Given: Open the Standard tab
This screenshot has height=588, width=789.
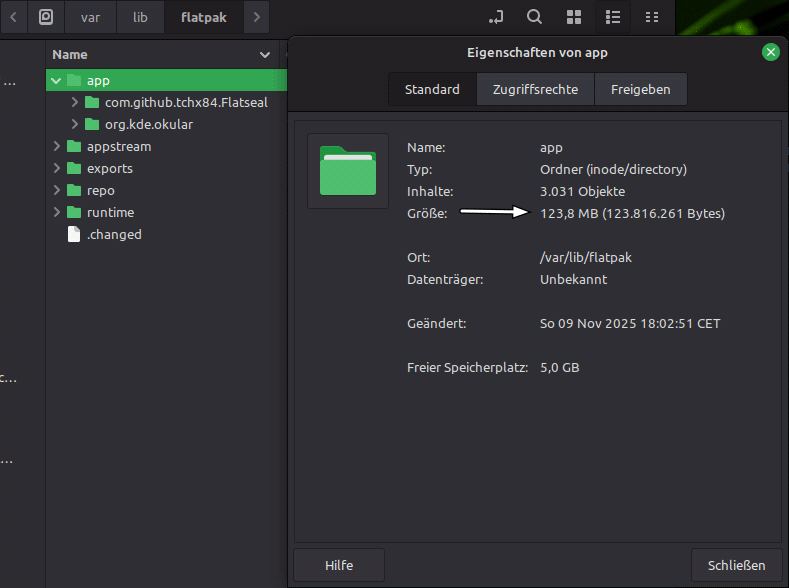Looking at the screenshot, I should pyautogui.click(x=432, y=90).
